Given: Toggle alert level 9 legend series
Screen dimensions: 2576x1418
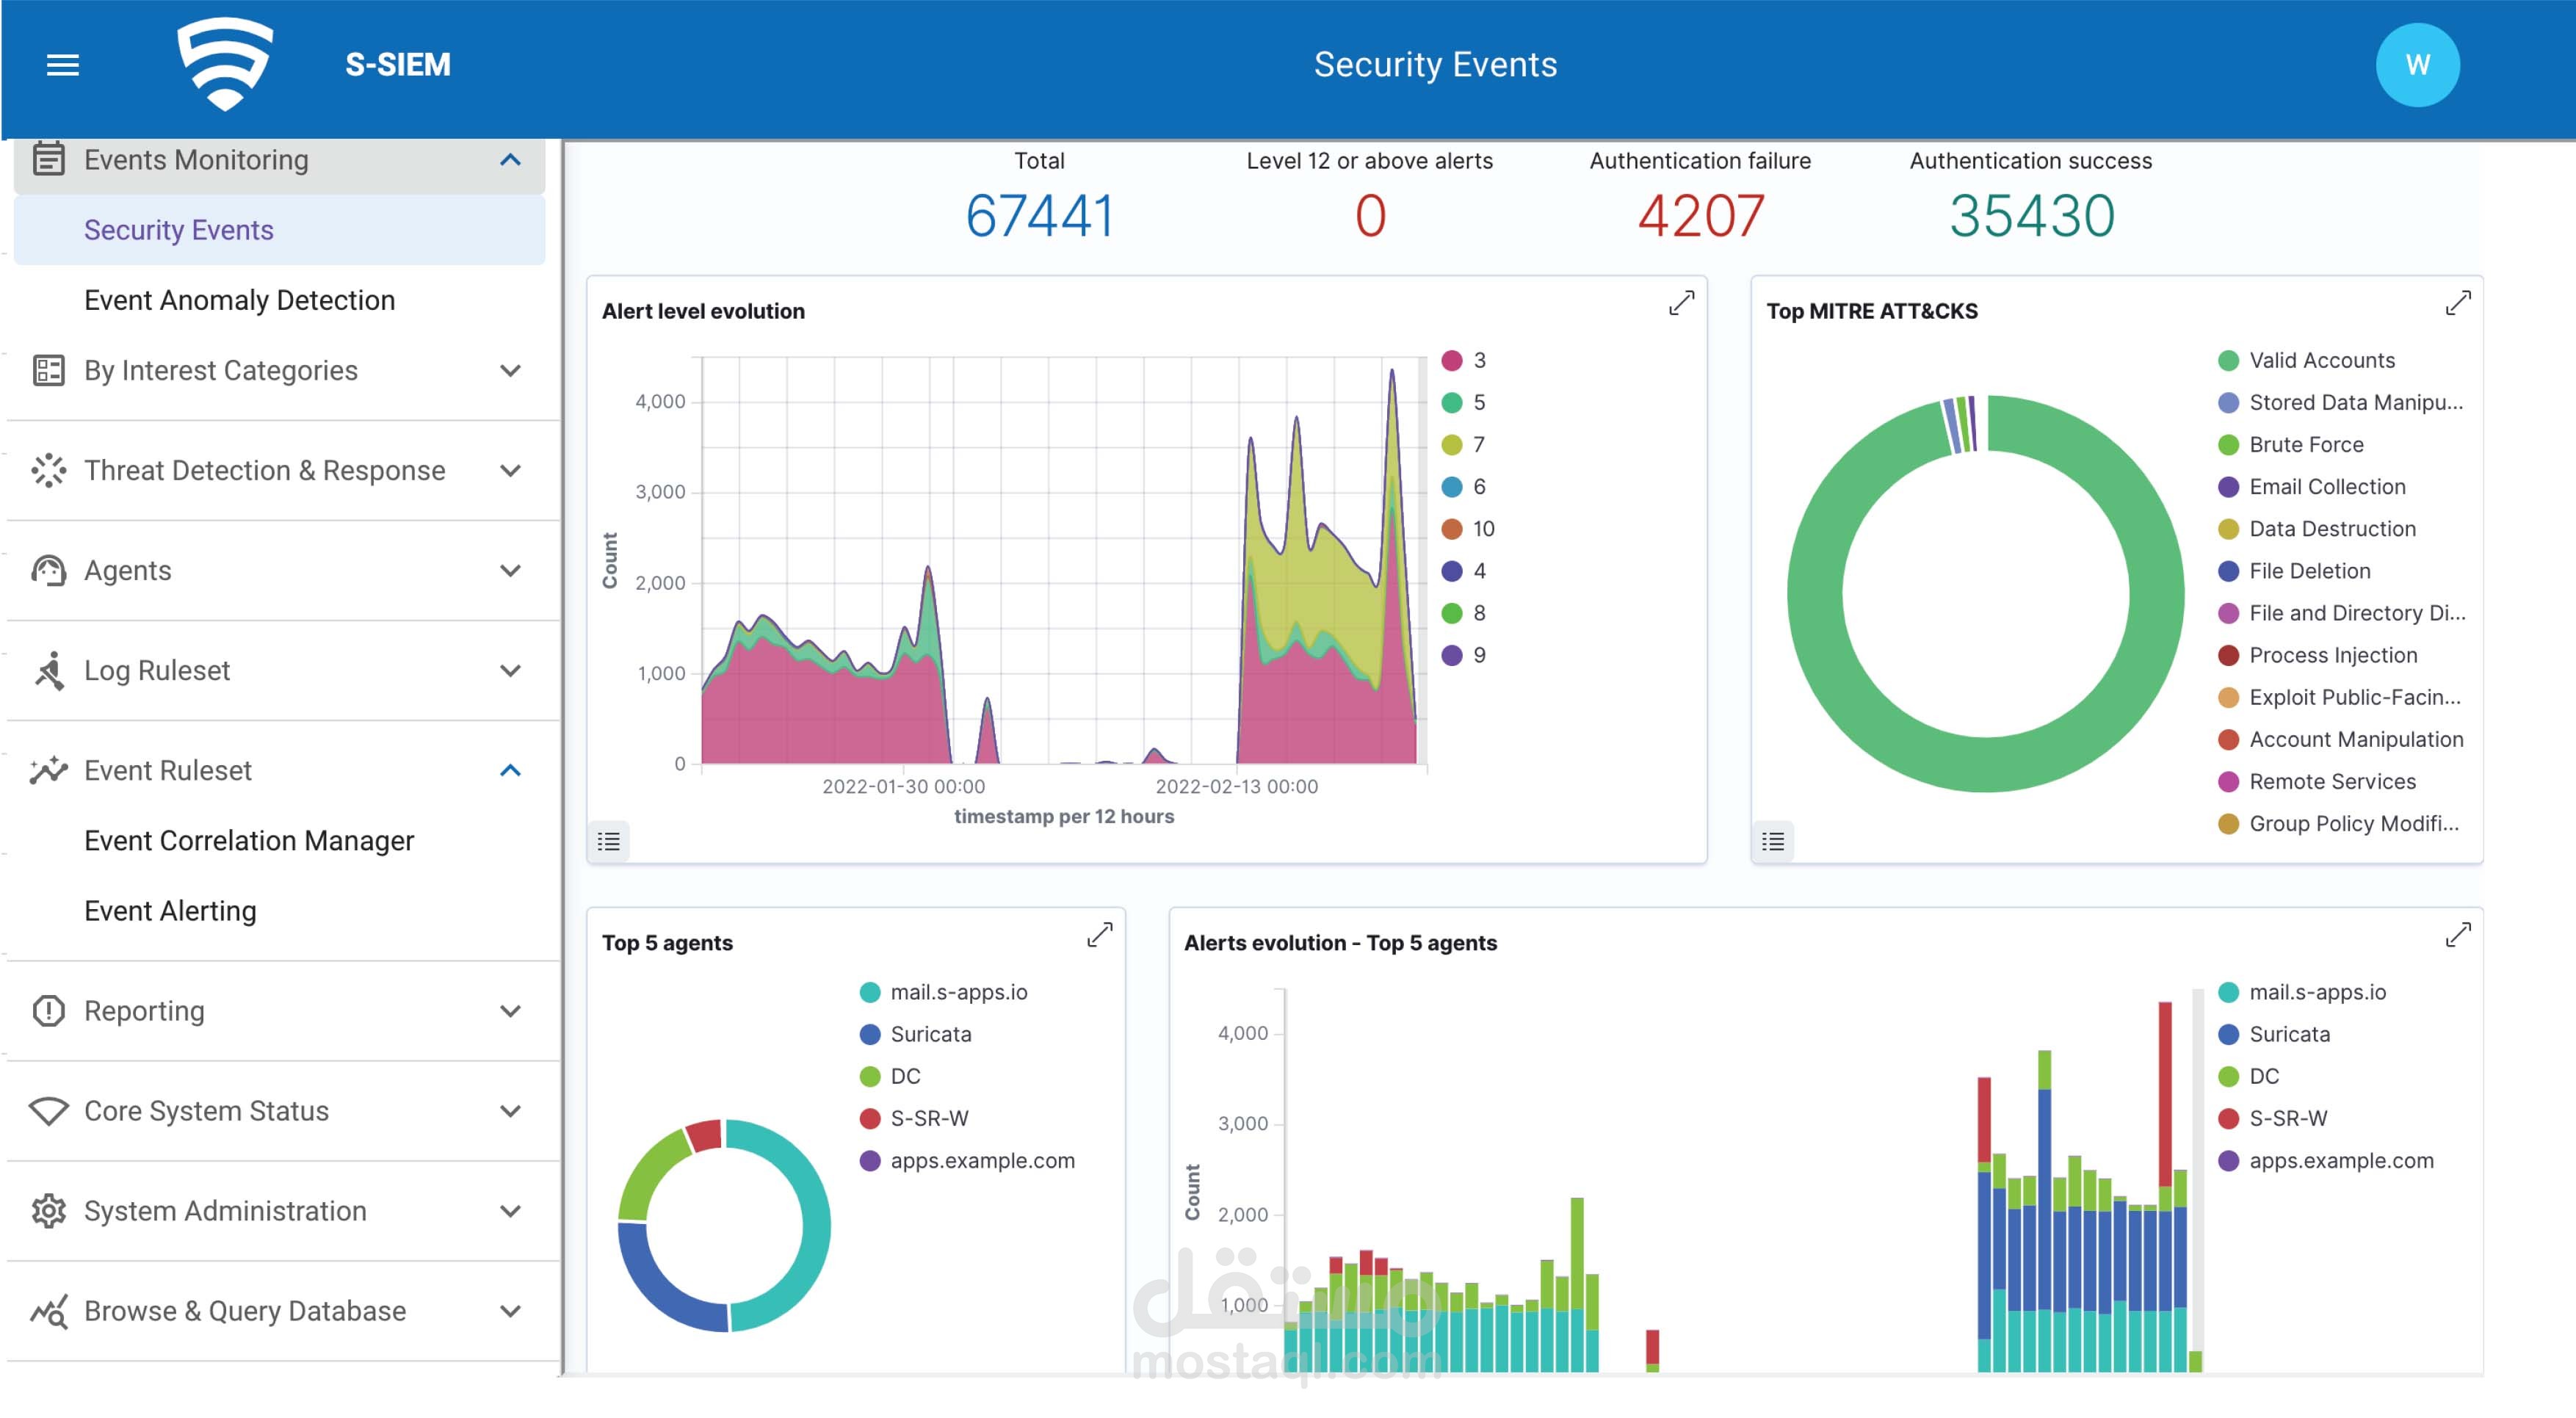Looking at the screenshot, I should pyautogui.click(x=1464, y=655).
